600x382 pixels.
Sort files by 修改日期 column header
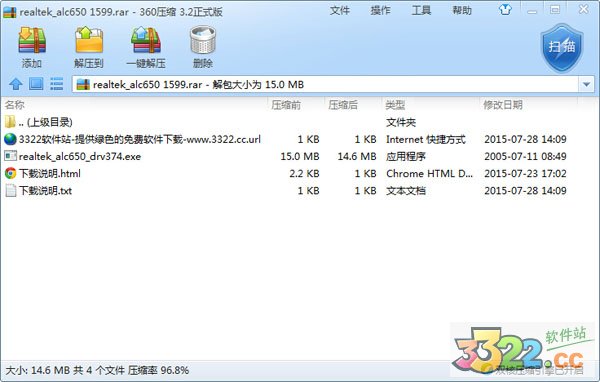click(503, 104)
